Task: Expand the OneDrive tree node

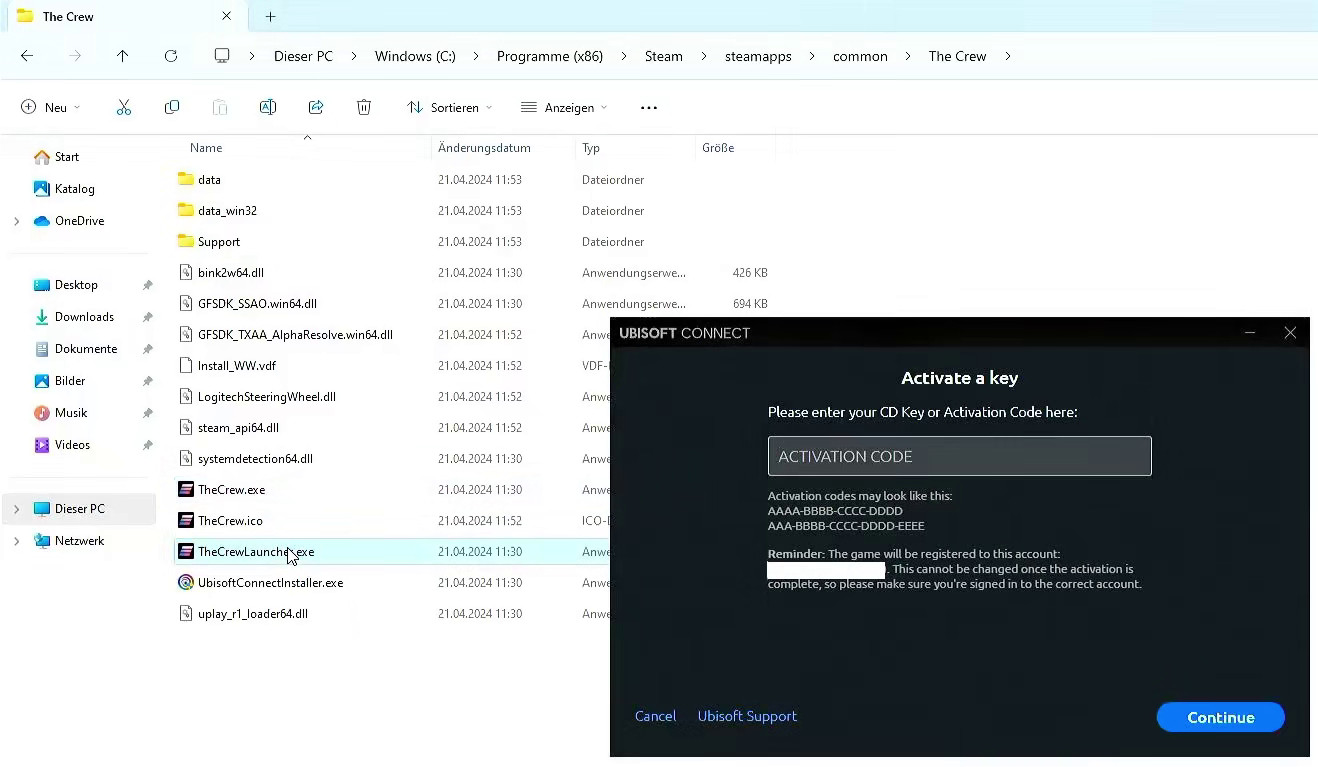Action: 16,221
